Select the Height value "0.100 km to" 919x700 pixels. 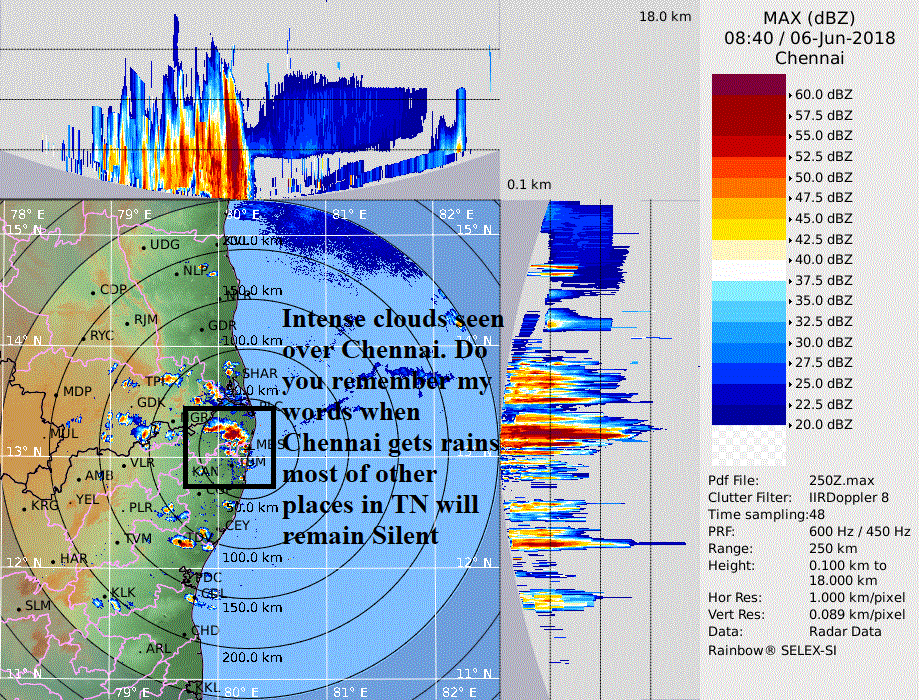pos(848,566)
